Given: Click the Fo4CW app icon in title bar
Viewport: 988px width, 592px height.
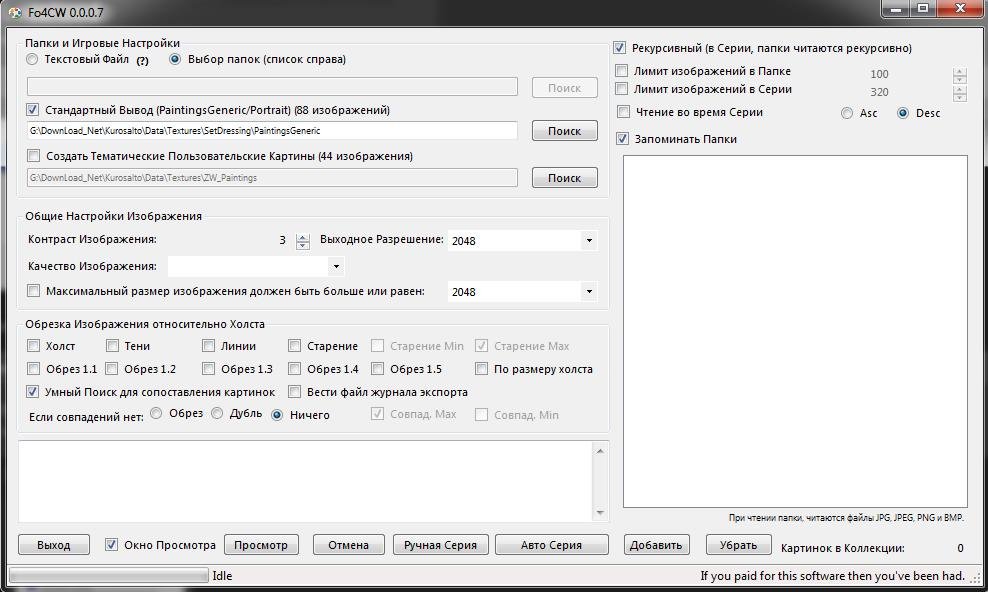Looking at the screenshot, I should (14, 13).
